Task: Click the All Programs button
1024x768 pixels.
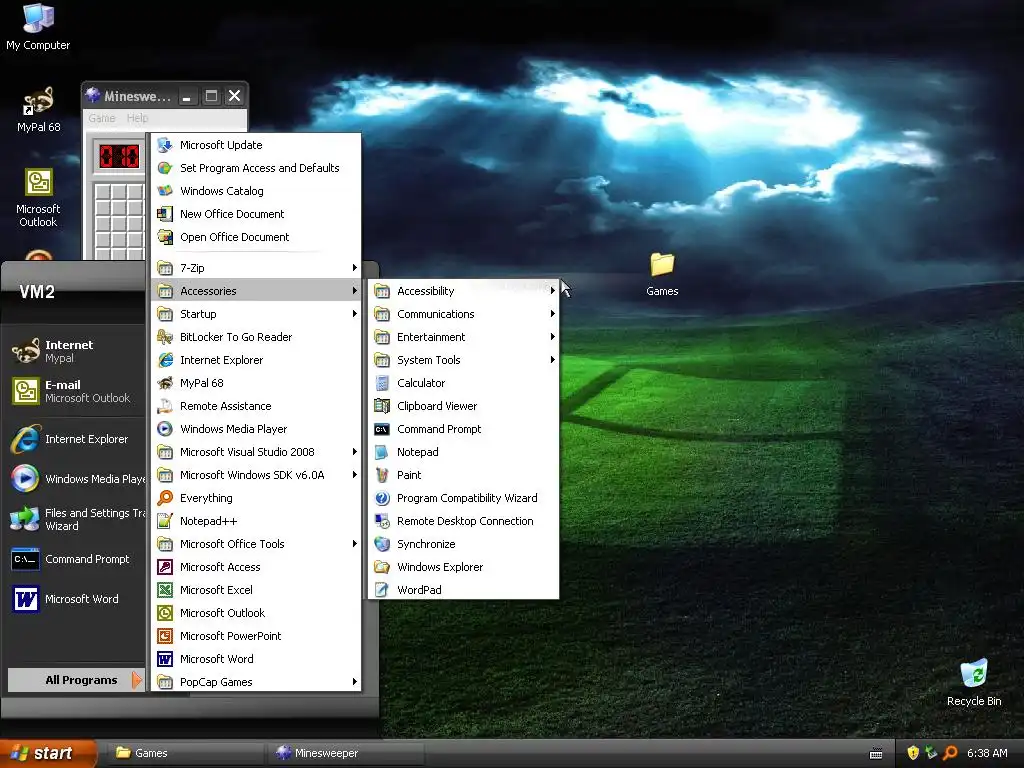Action: pos(74,680)
